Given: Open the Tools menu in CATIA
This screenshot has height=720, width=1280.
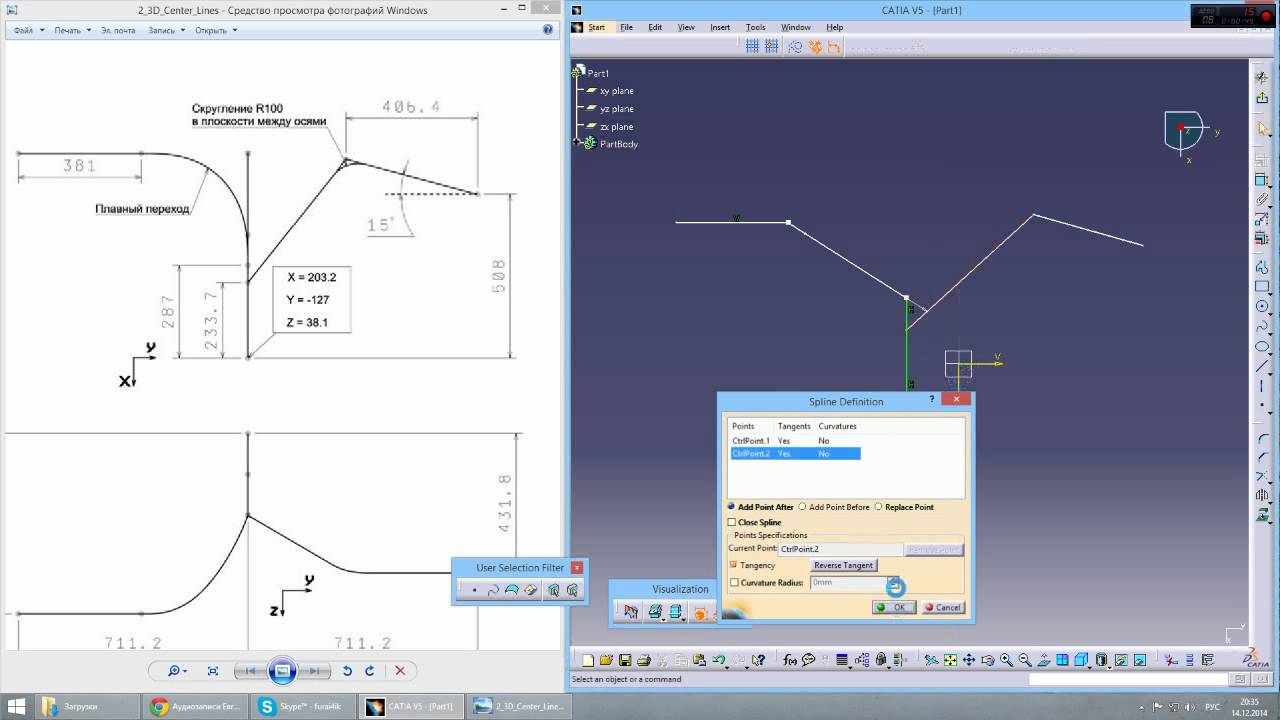Looking at the screenshot, I should coord(755,27).
